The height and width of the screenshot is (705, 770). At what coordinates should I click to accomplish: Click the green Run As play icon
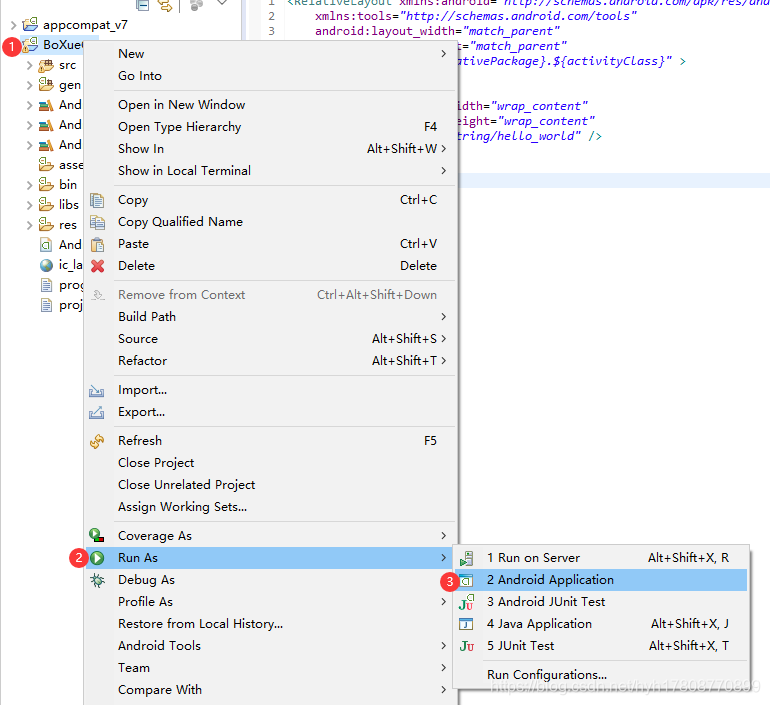coord(97,558)
